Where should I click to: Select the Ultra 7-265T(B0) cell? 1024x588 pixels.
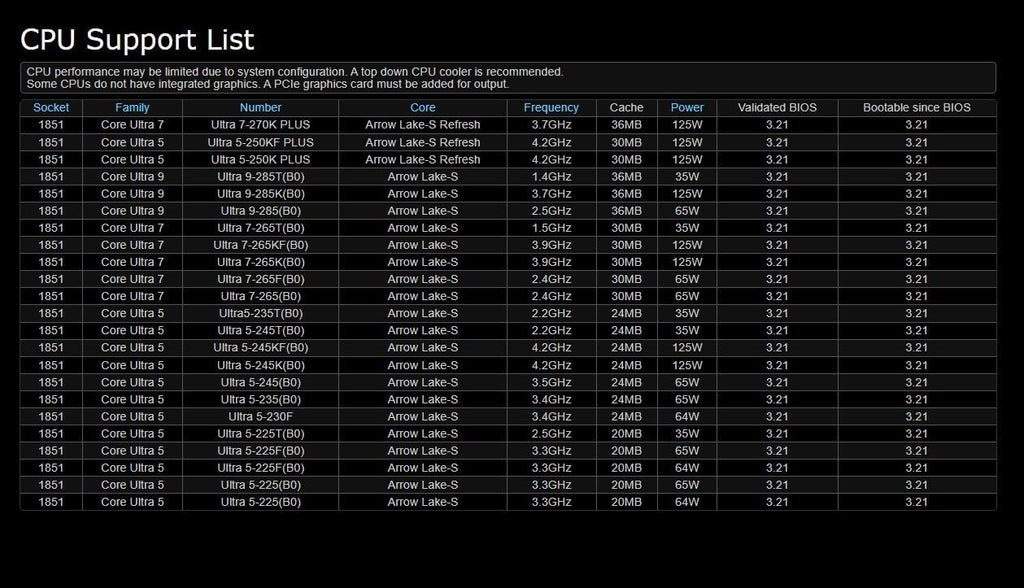[261, 227]
